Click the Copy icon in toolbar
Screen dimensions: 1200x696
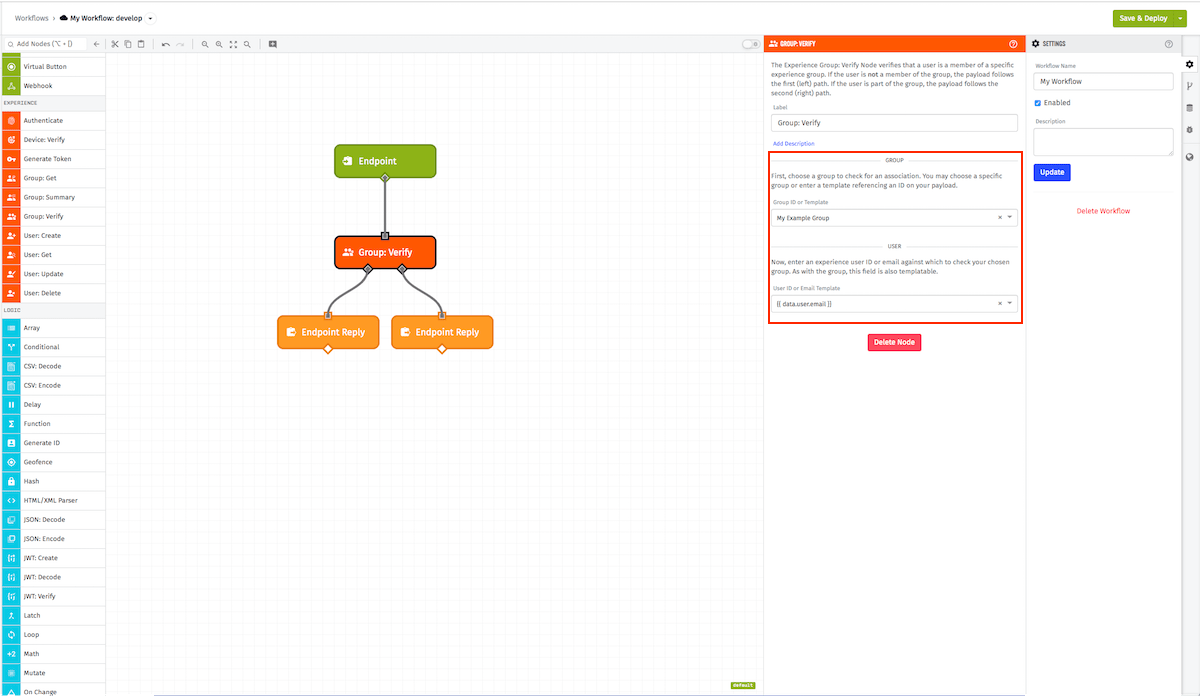pyautogui.click(x=128, y=44)
